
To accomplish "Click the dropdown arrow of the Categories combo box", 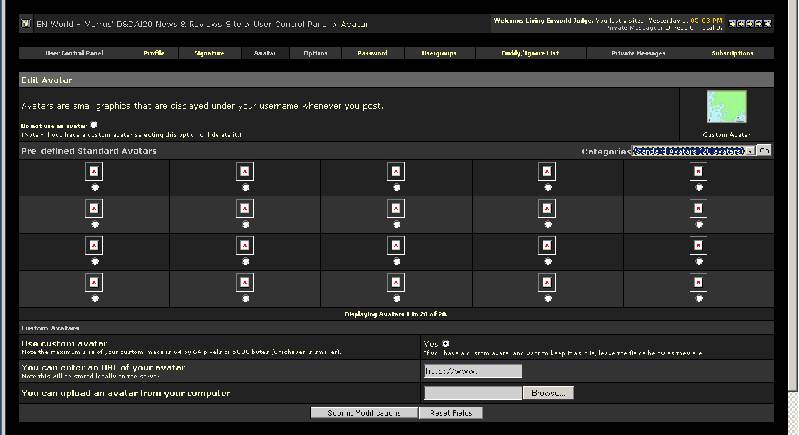I will point(751,151).
